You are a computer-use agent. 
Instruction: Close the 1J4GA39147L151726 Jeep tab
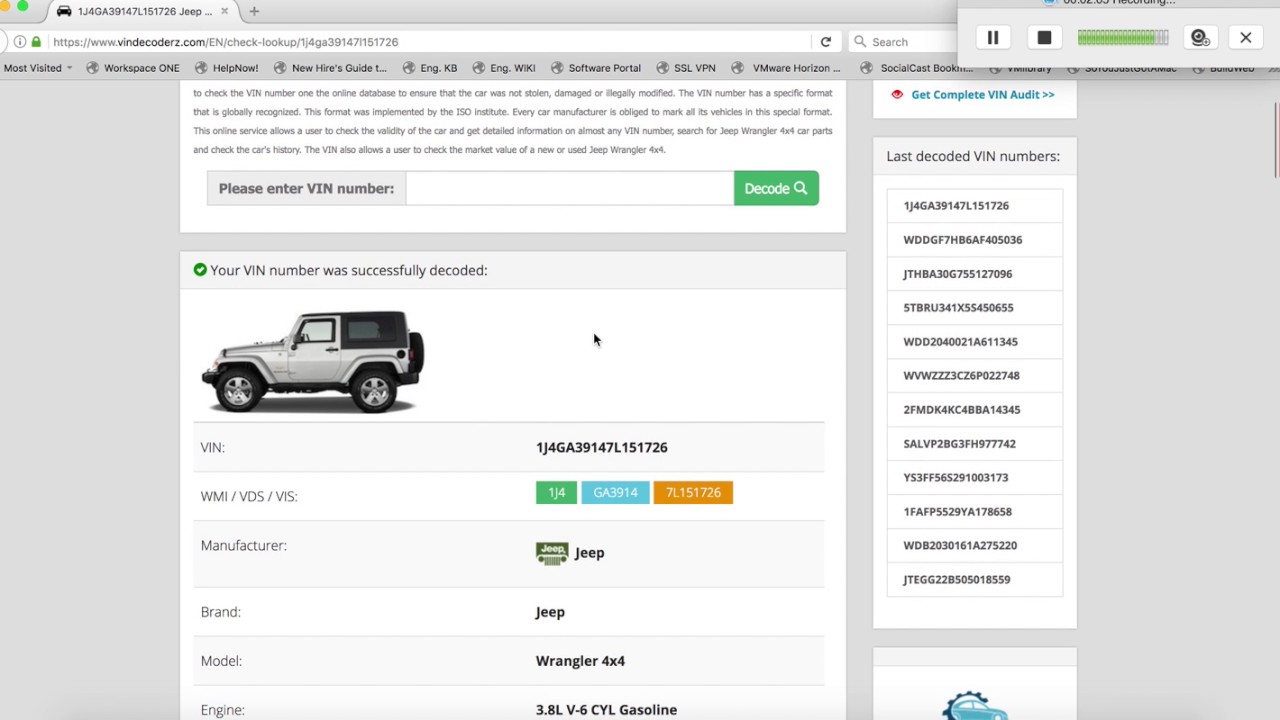224,11
